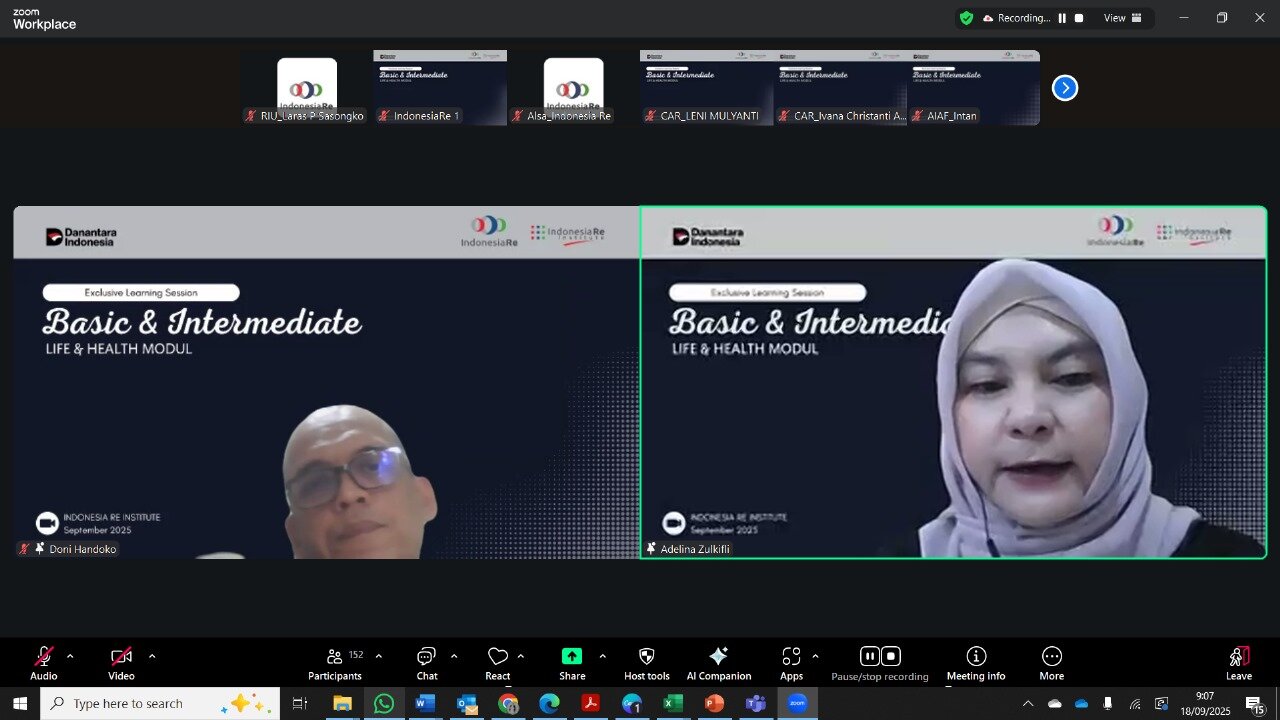
Task: Expand share options arrow next to Share
Action: pos(602,657)
